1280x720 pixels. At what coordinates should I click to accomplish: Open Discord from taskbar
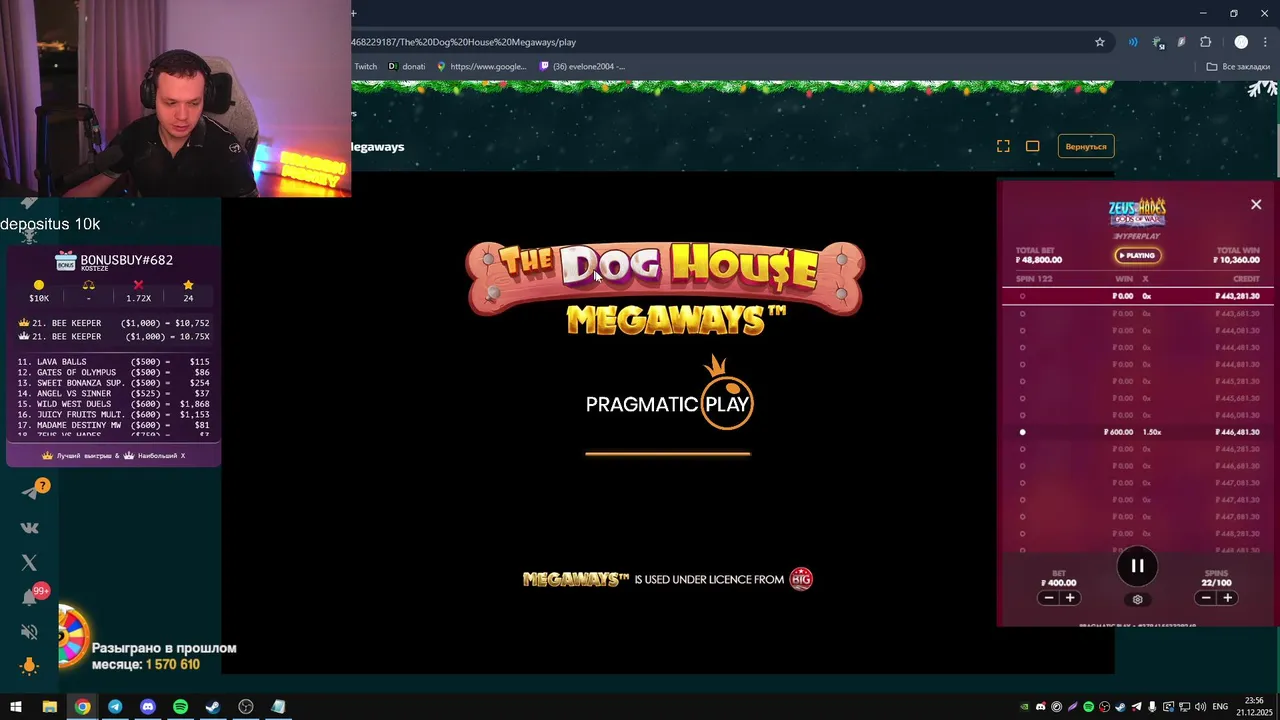[148, 707]
